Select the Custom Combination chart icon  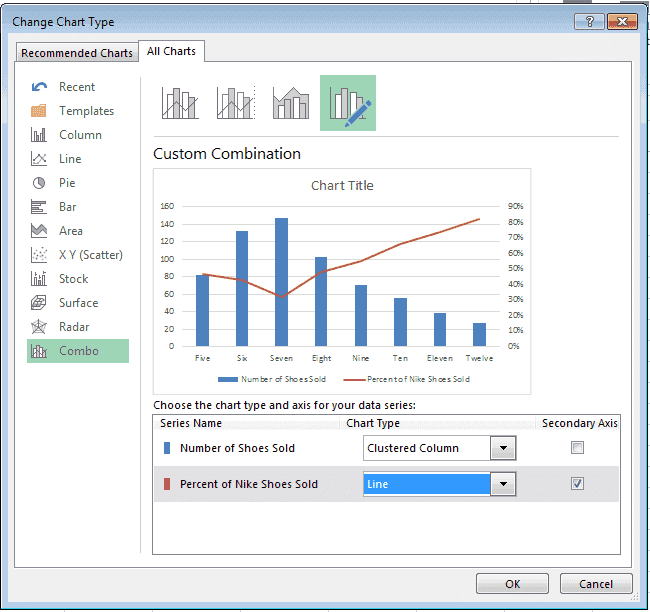point(348,103)
